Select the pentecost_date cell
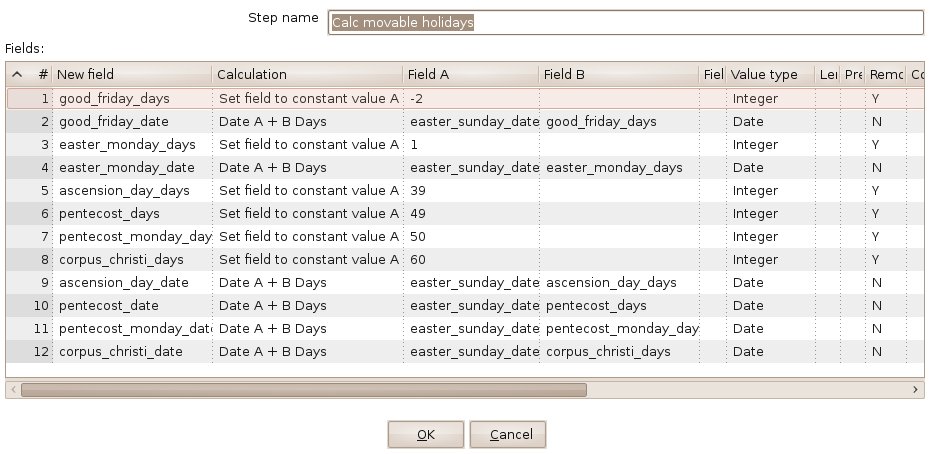 point(132,306)
